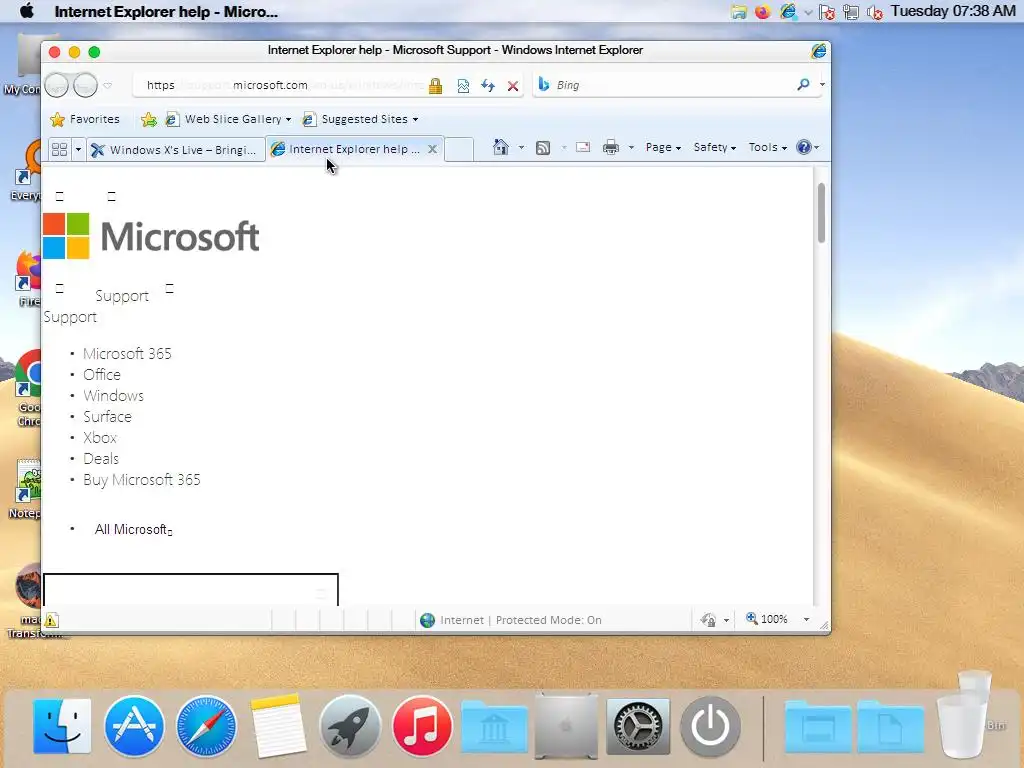This screenshot has height=768, width=1024.
Task: Open the Microsoft 365 link
Action: click(x=127, y=353)
